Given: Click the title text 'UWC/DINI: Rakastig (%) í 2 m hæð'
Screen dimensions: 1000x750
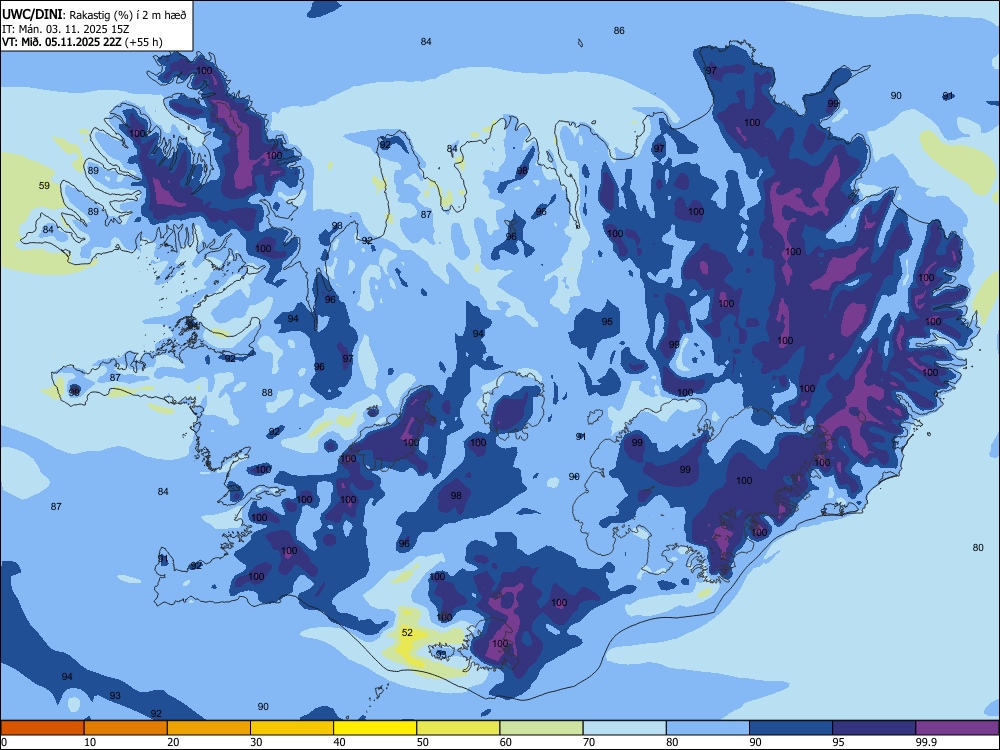Looking at the screenshot, I should click(94, 15).
